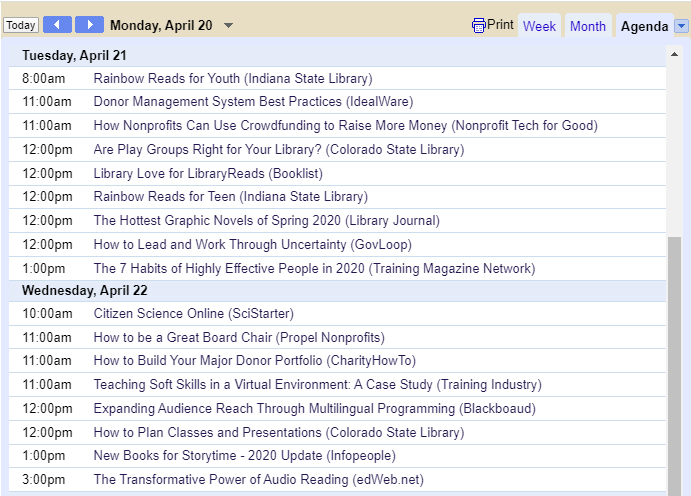Image resolution: width=691 pixels, height=496 pixels.
Task: Click 8:00am time for Rainbow Reads for Youth
Action: pos(44,79)
